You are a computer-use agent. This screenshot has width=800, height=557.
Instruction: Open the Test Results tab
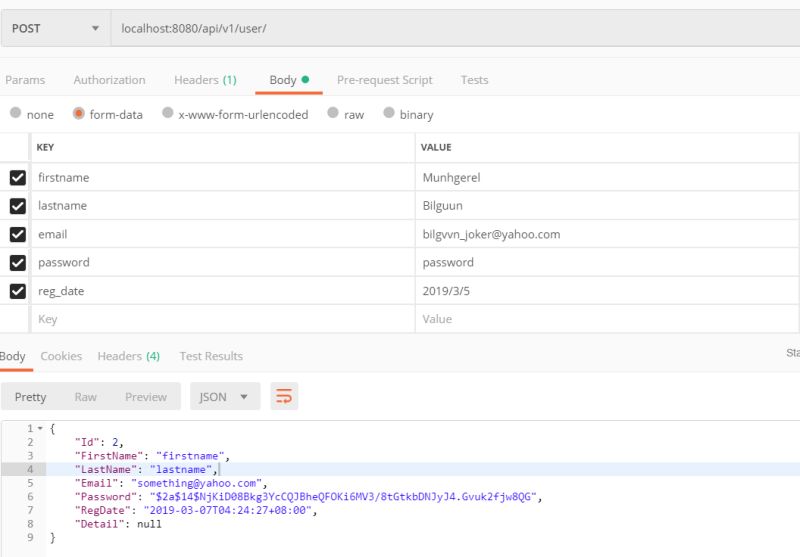(x=211, y=356)
